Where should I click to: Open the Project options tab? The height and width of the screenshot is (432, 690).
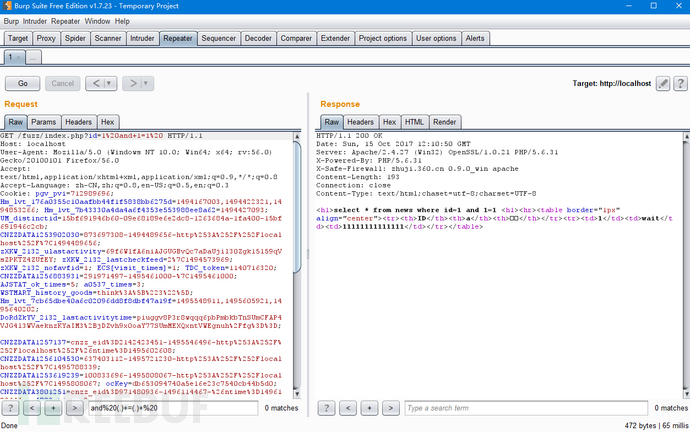[x=383, y=38]
